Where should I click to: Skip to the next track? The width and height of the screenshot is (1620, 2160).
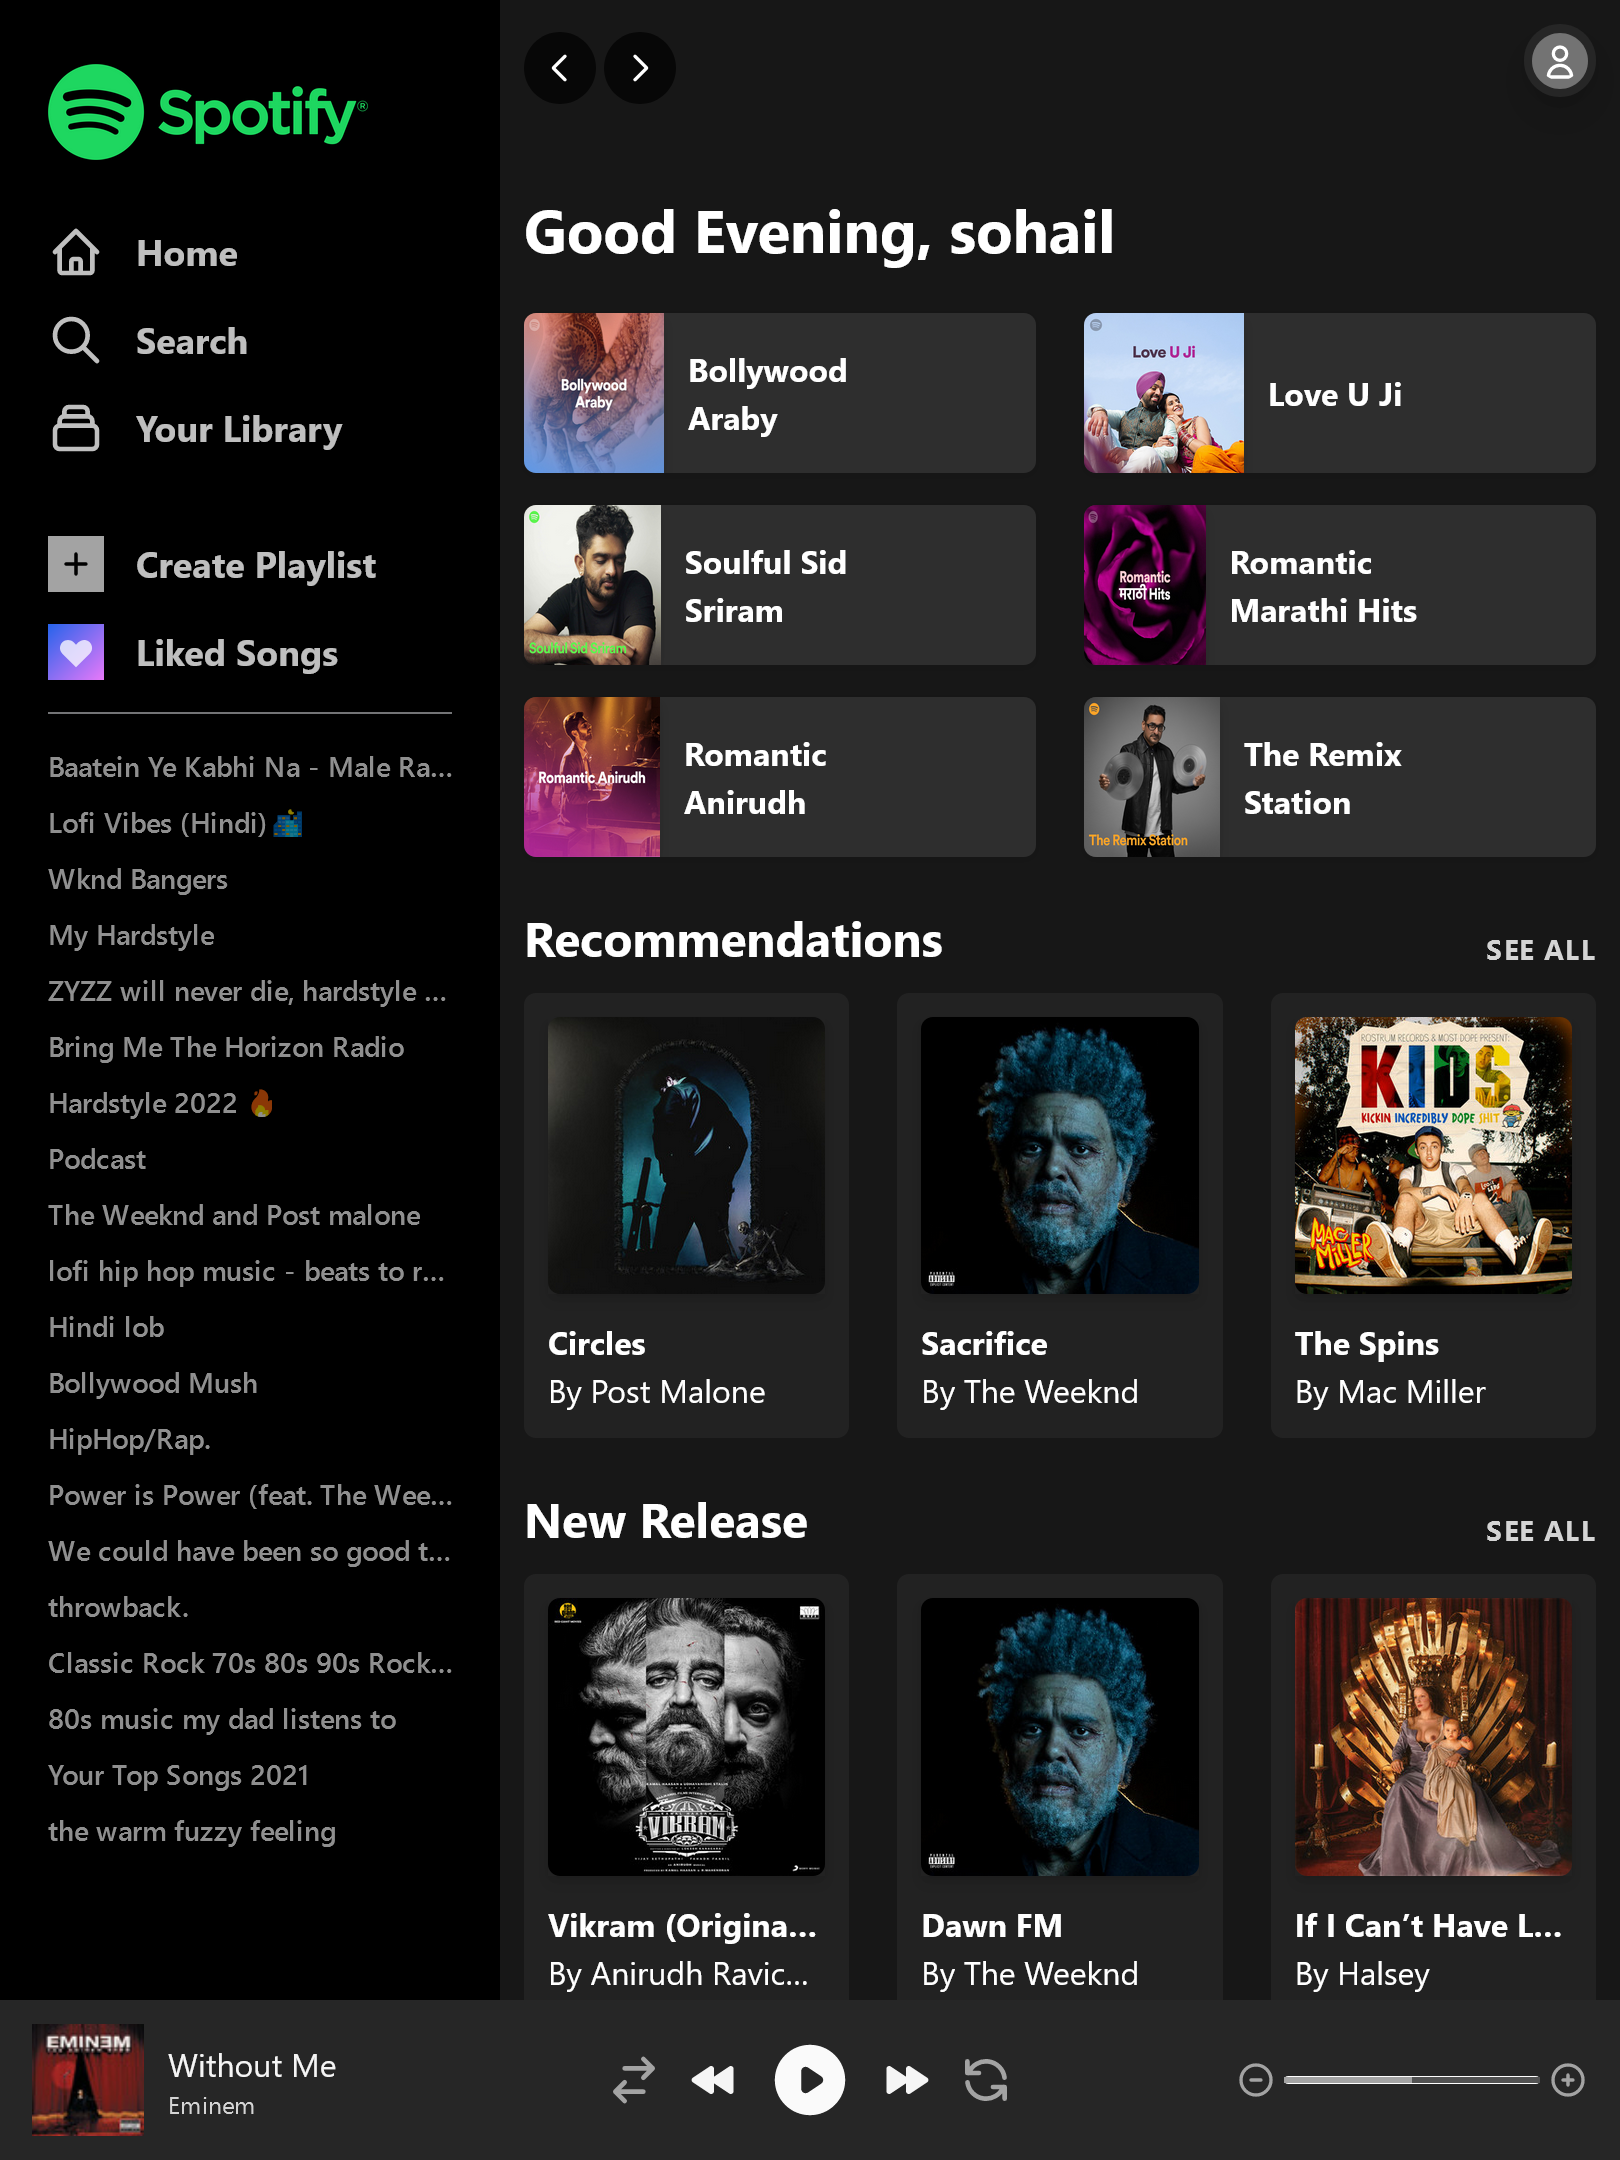[x=907, y=2080]
